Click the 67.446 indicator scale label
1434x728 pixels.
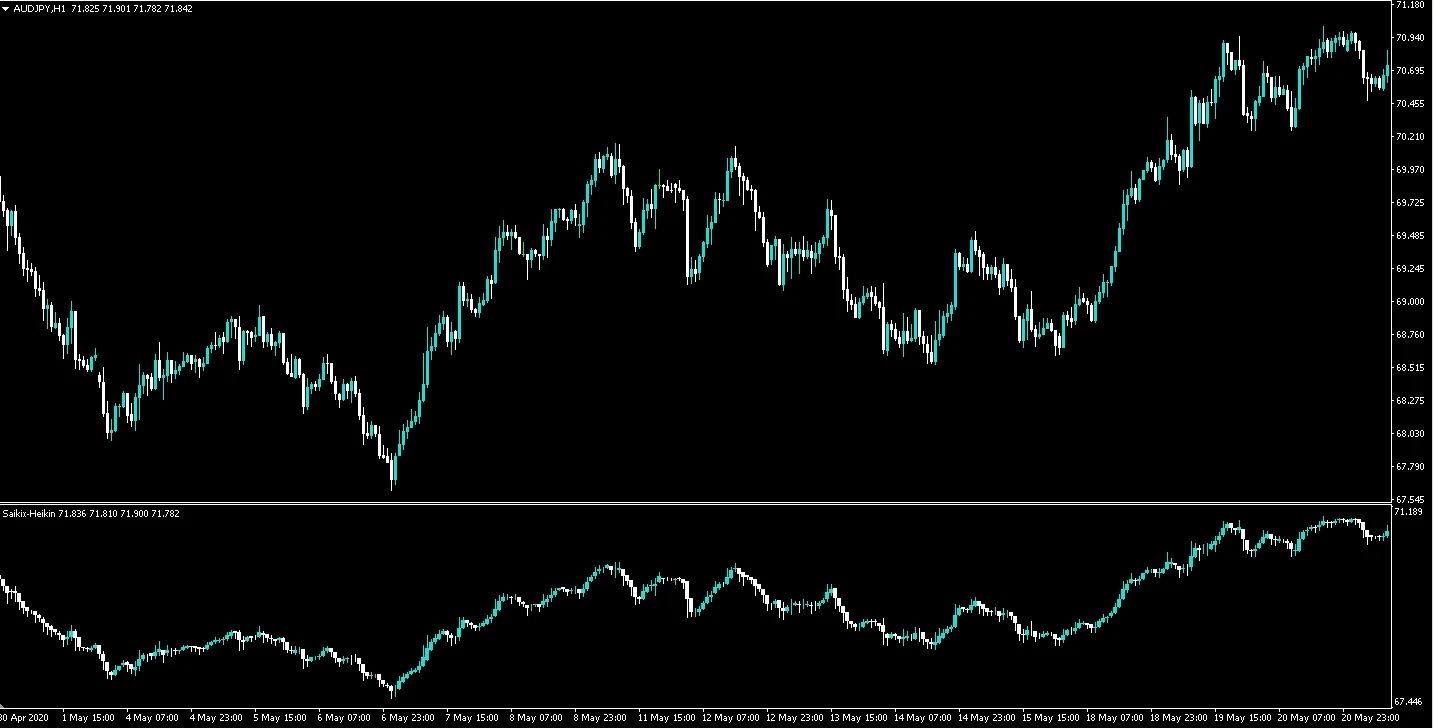pyautogui.click(x=1410, y=703)
